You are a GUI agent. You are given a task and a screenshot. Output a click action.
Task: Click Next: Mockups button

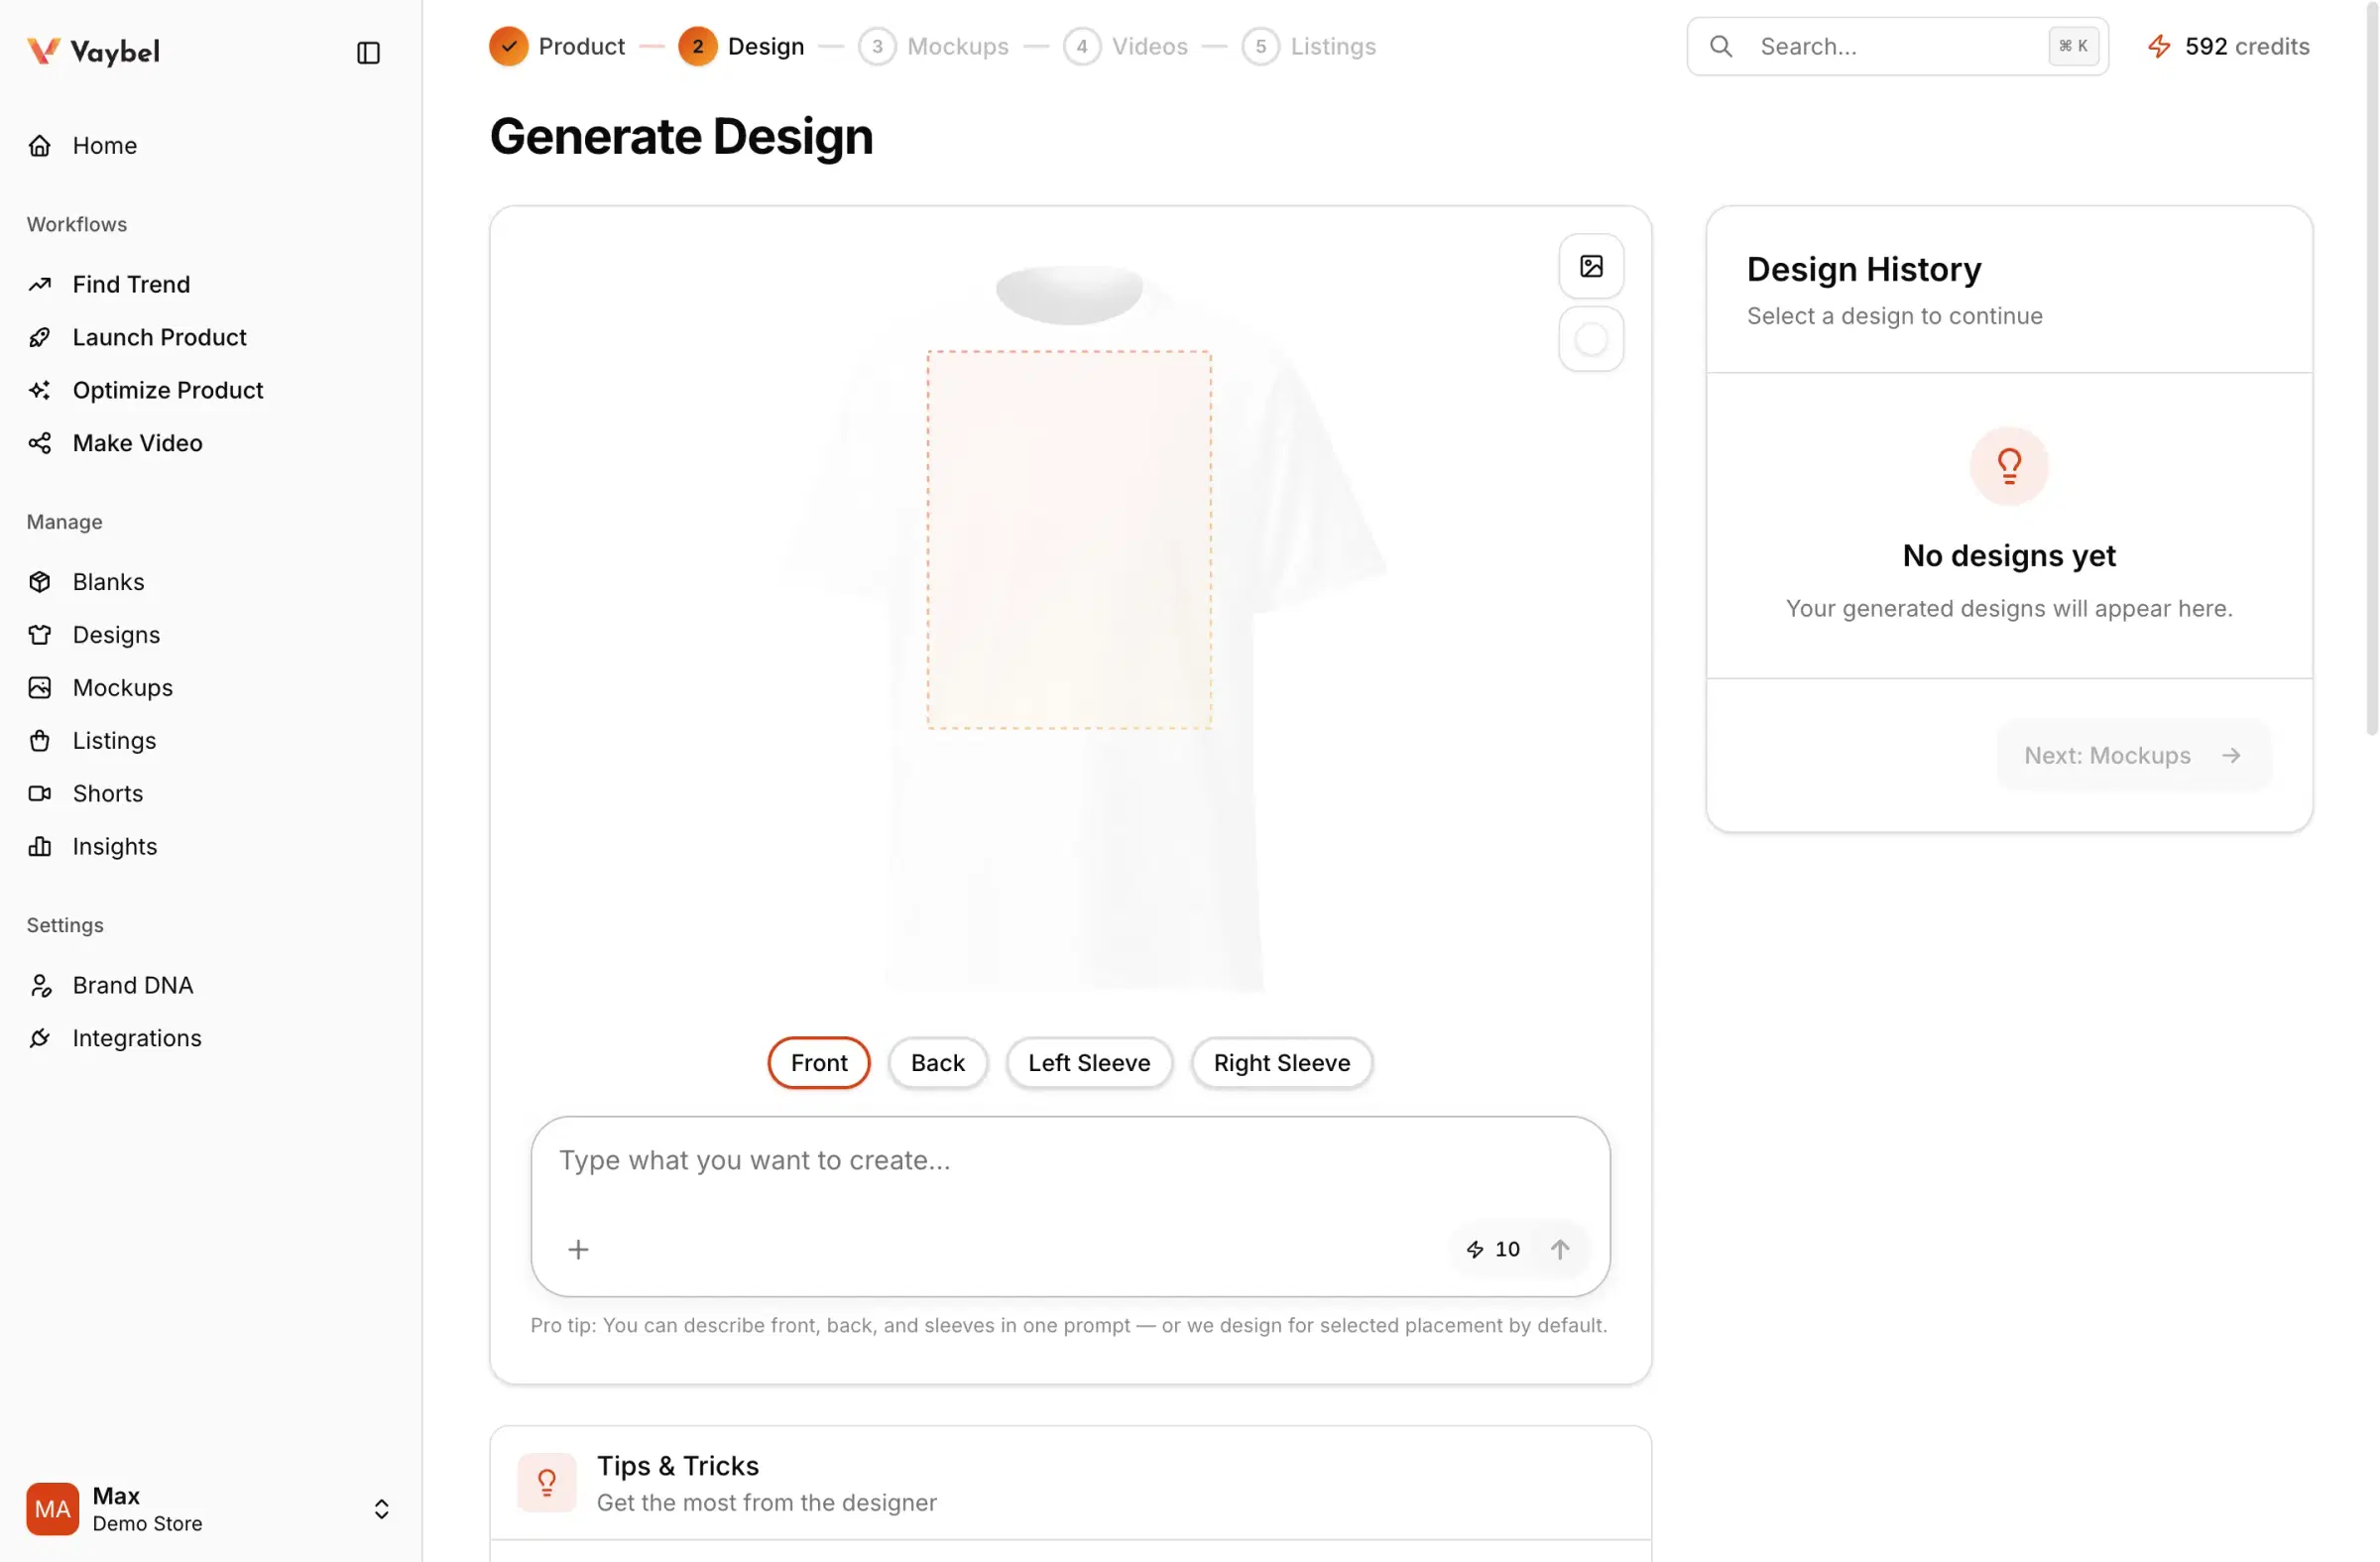pyautogui.click(x=2131, y=755)
